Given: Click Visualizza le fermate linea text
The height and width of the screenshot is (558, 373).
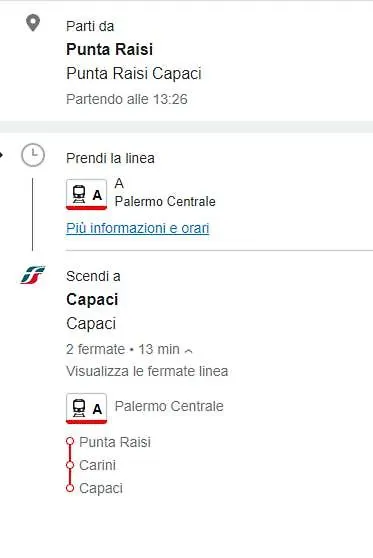Looking at the screenshot, I should pos(147,371).
